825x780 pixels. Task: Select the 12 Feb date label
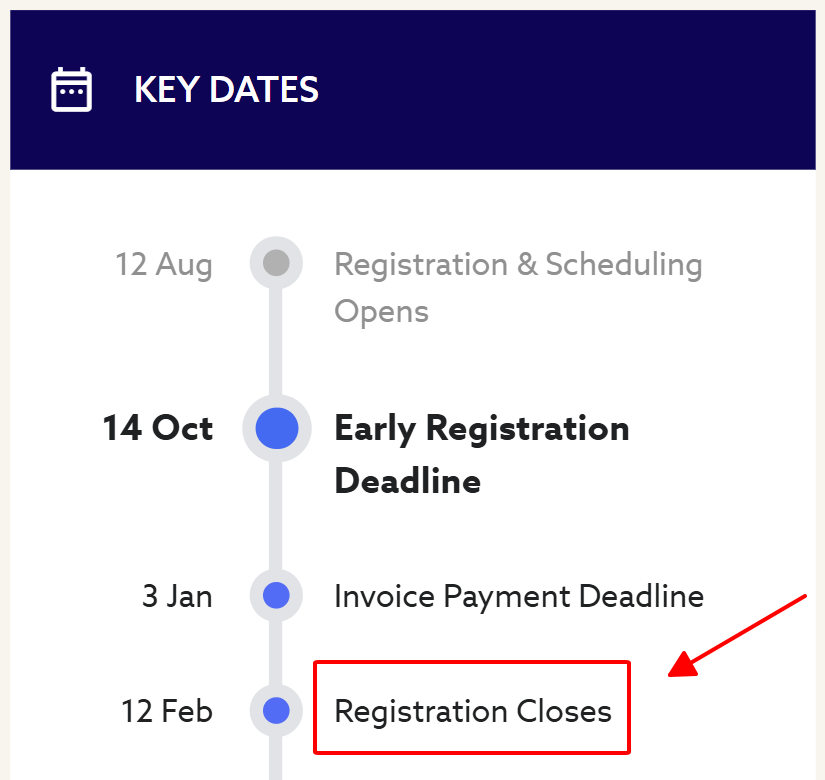click(x=167, y=712)
